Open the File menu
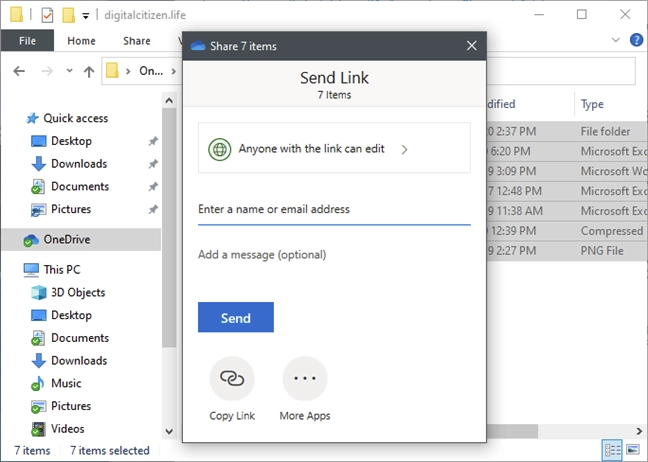The width and height of the screenshot is (648, 462). point(27,41)
